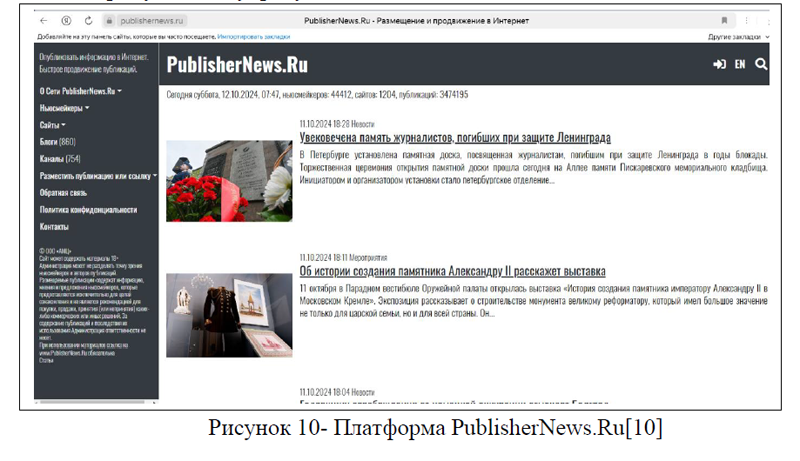Expand the 'Ньюсмейкеры' sidebar menu
The image size is (800, 461).
[64, 108]
